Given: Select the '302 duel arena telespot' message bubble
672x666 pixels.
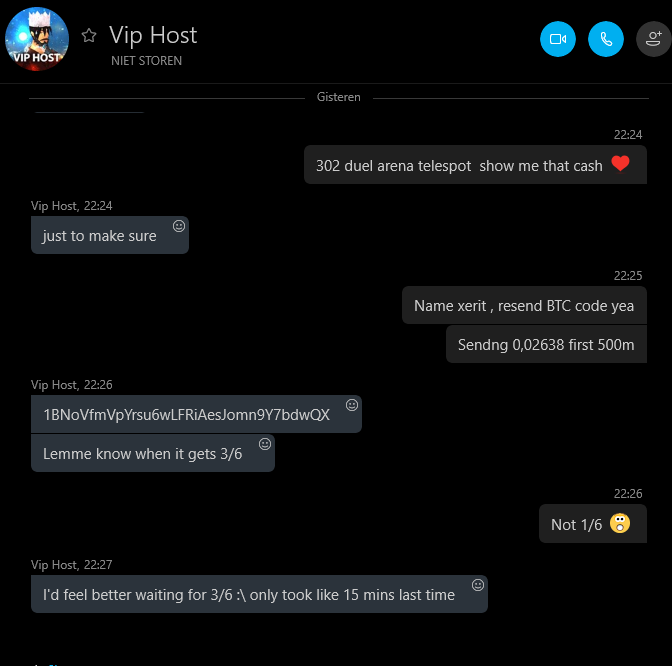Looking at the screenshot, I should tap(475, 165).
